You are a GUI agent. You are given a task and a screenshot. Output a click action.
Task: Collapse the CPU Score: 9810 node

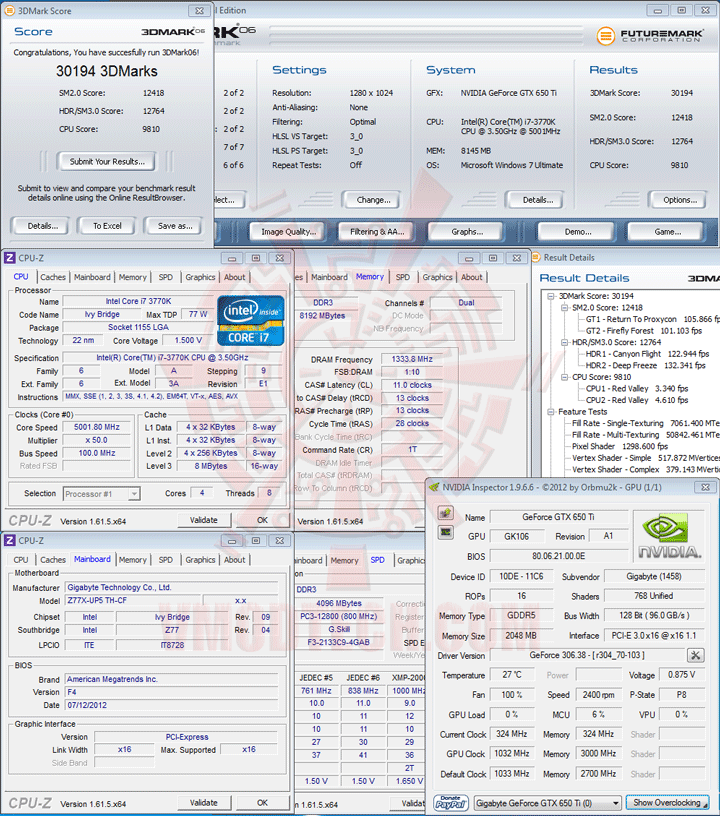point(564,377)
